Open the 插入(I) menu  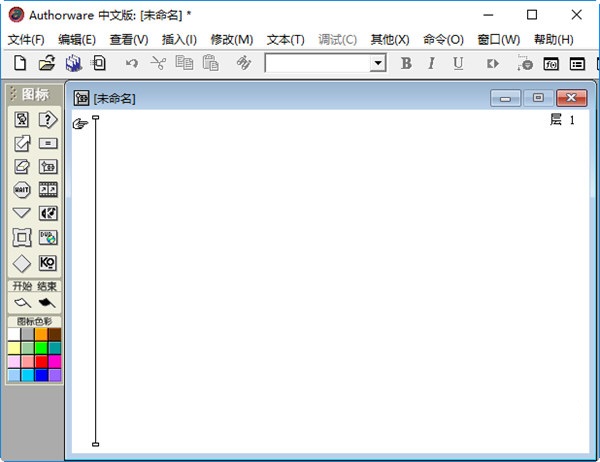click(x=179, y=39)
